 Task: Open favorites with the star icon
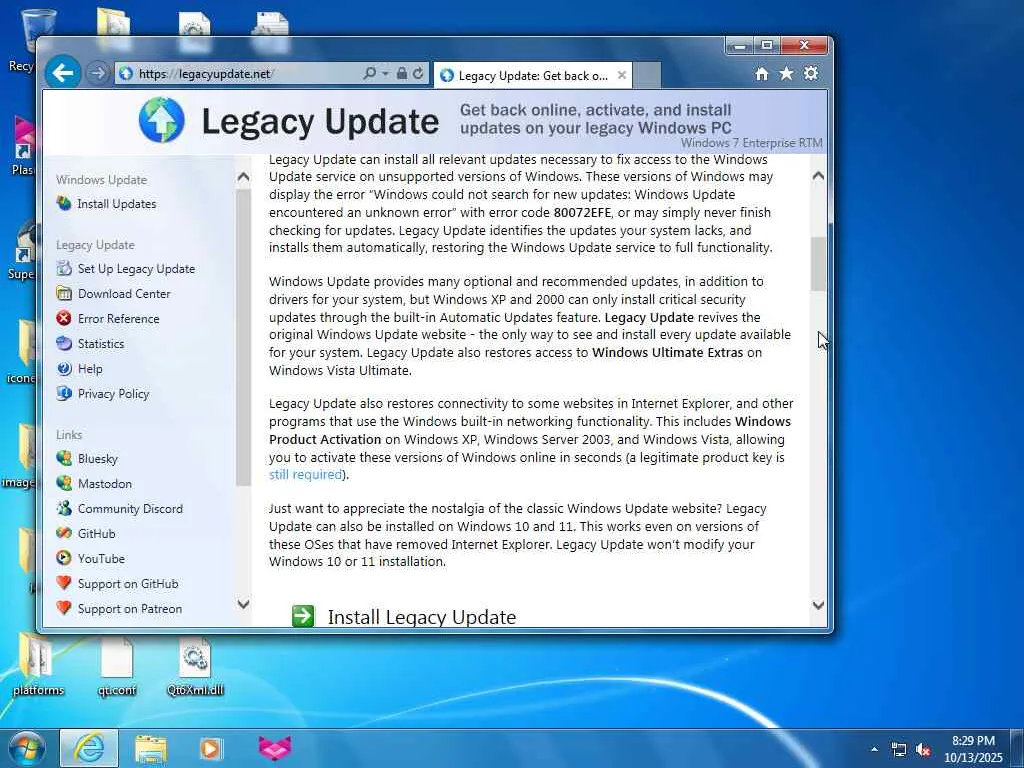pyautogui.click(x=786, y=73)
